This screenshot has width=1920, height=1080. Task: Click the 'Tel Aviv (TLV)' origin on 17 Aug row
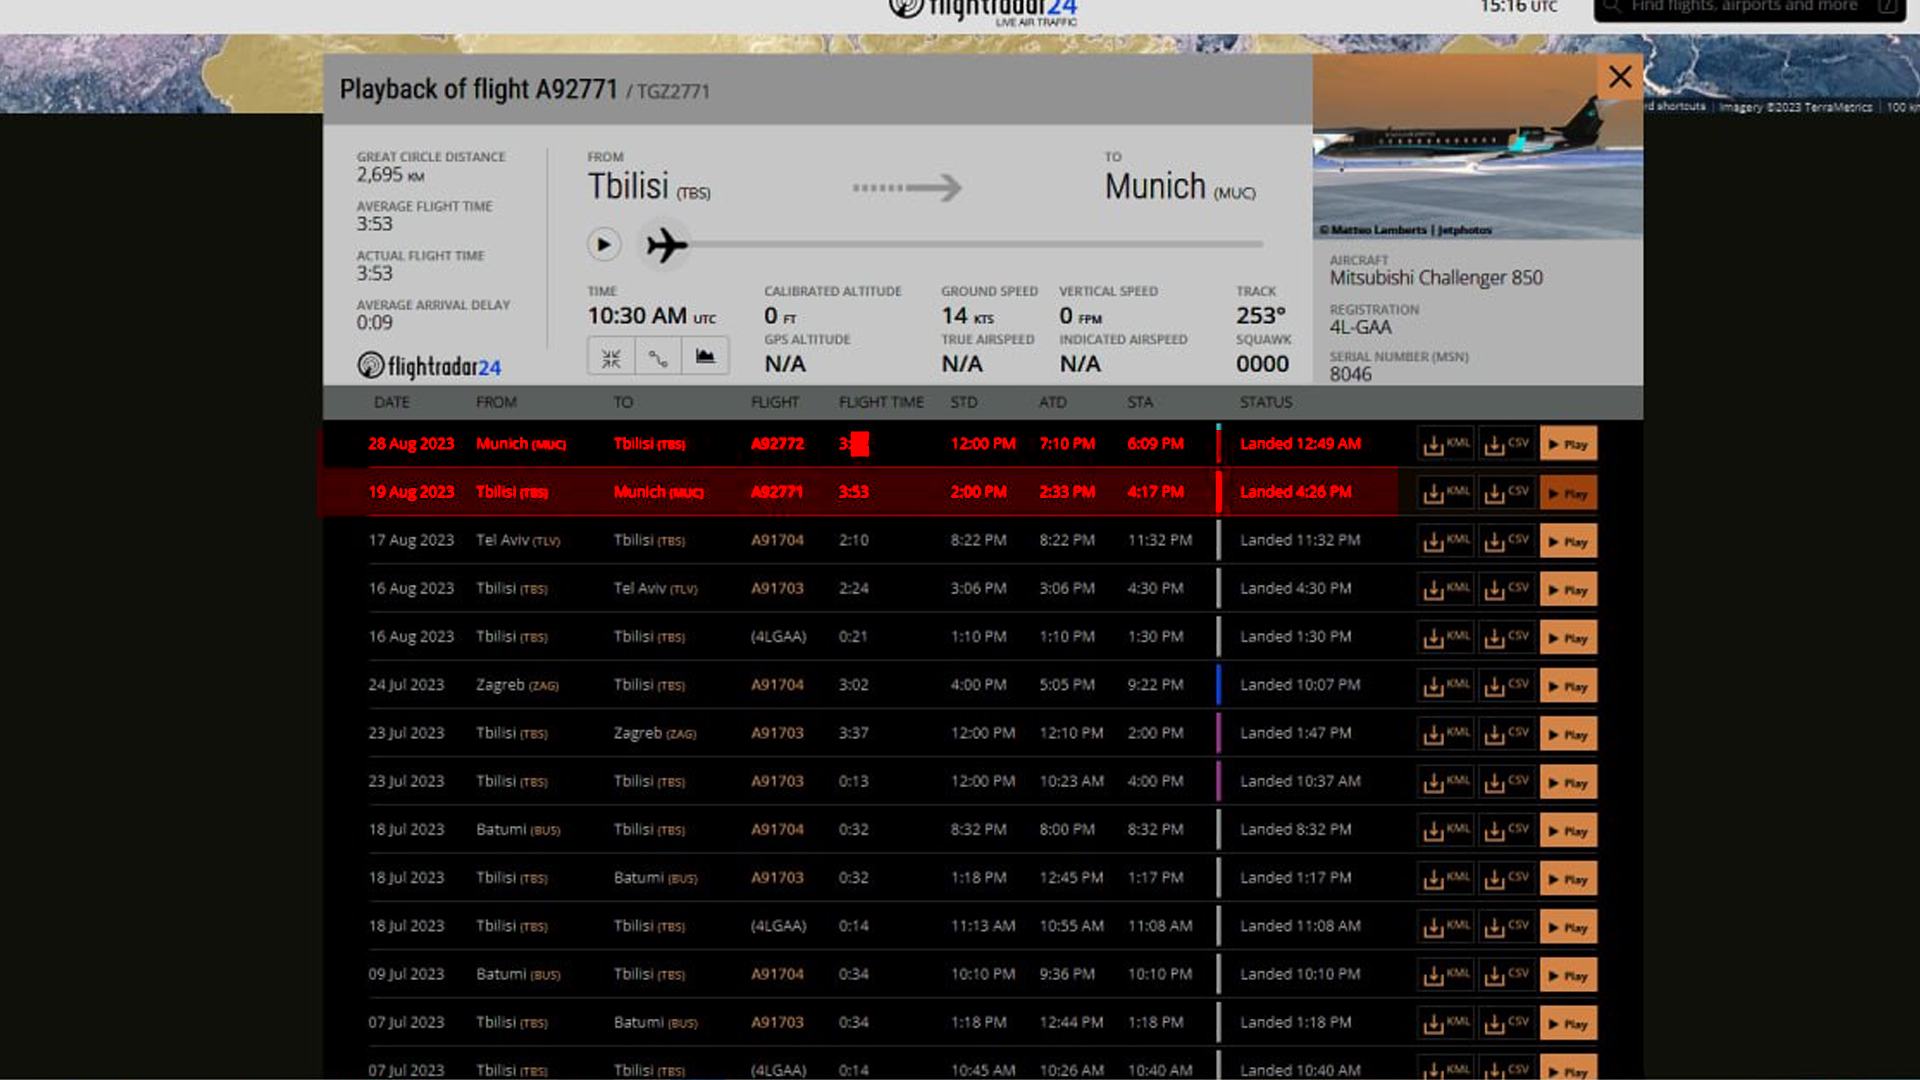coord(518,540)
